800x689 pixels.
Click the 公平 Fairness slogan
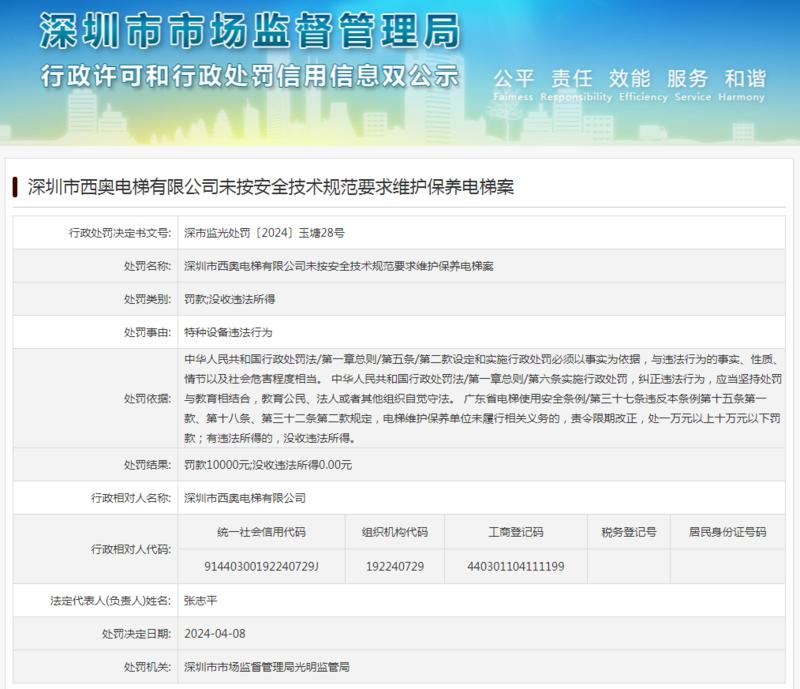coord(513,85)
